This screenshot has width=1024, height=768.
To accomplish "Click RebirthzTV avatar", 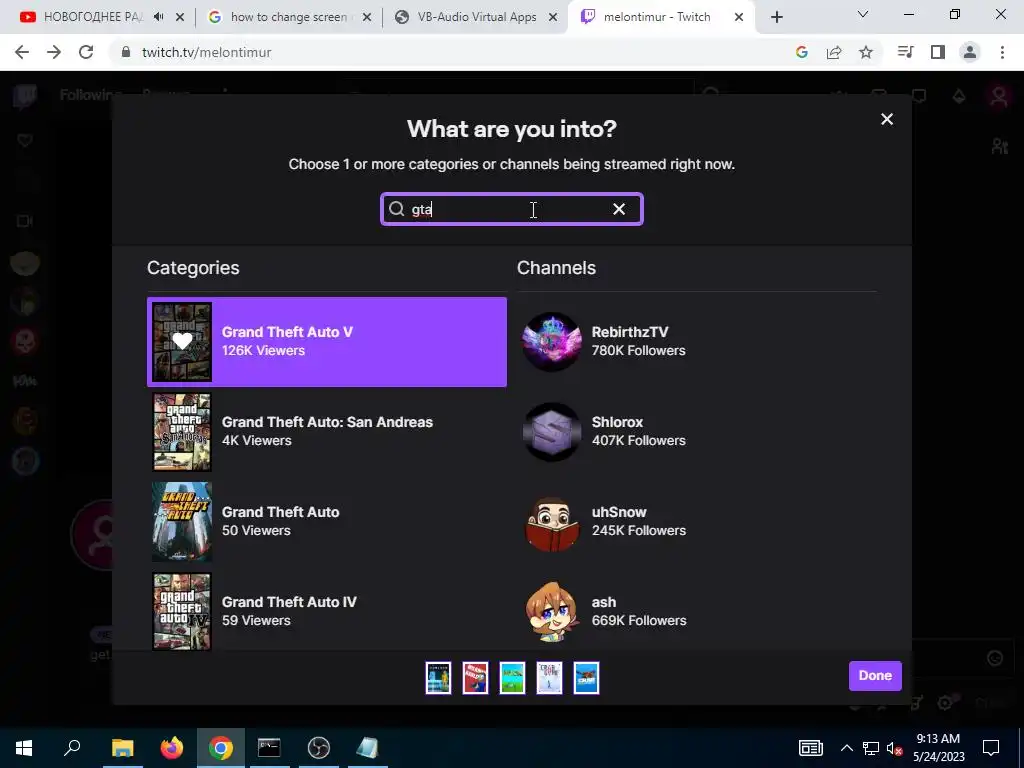I will point(552,342).
